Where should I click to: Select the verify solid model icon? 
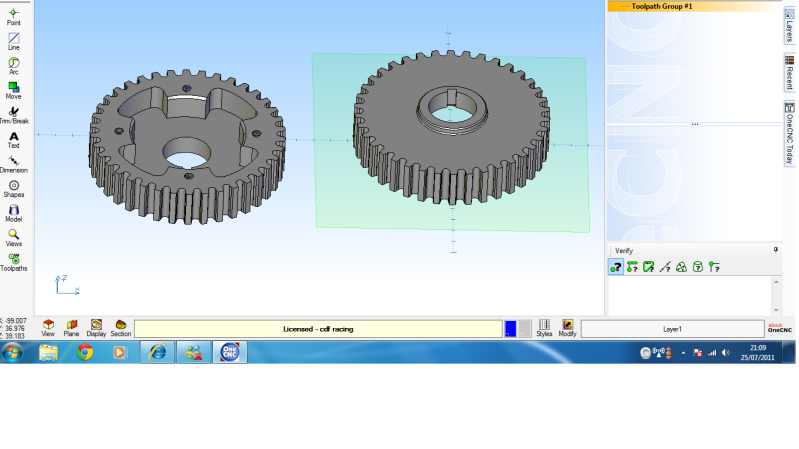(x=698, y=267)
